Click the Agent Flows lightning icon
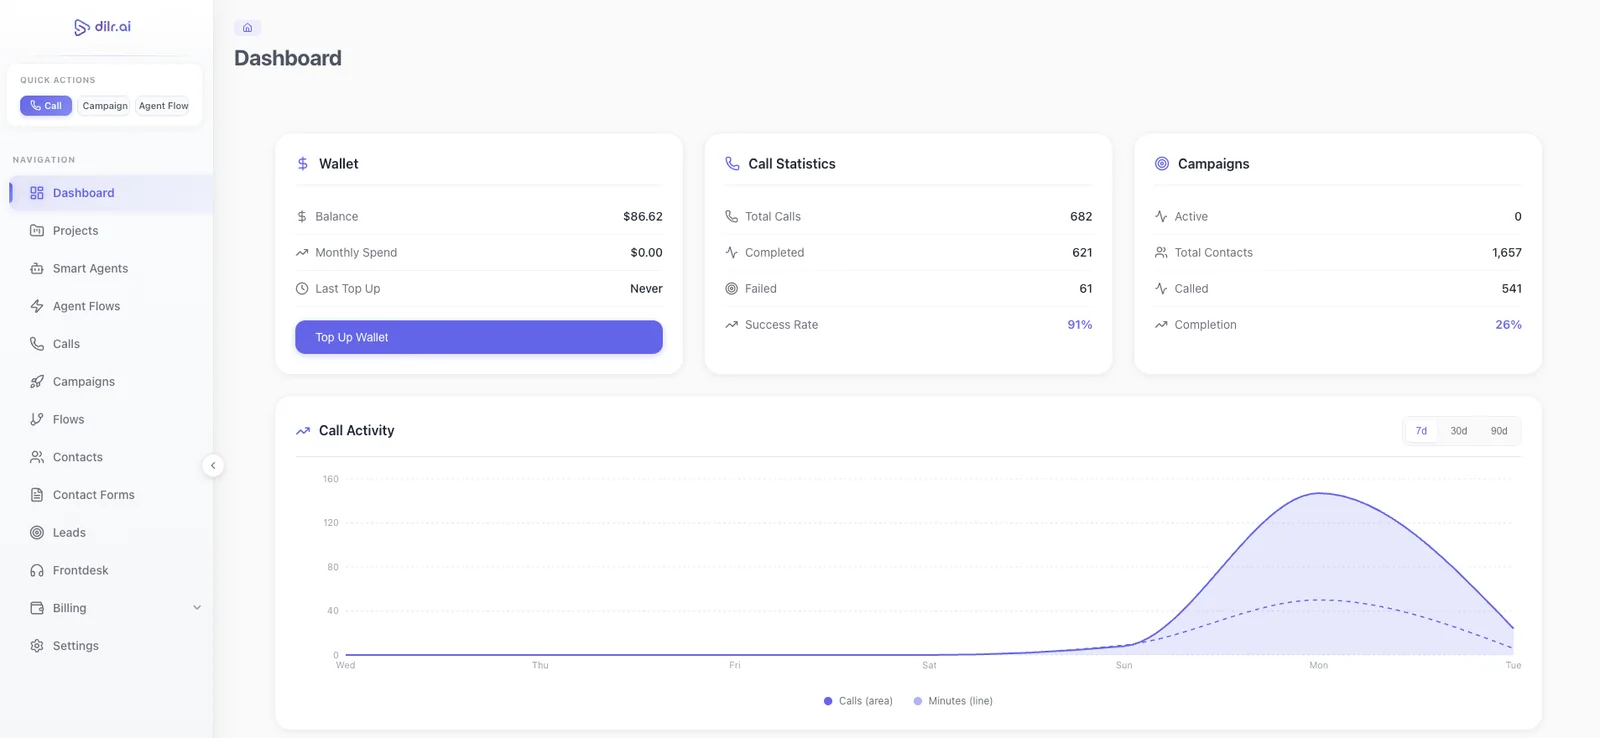This screenshot has height=738, width=1600. [37, 306]
